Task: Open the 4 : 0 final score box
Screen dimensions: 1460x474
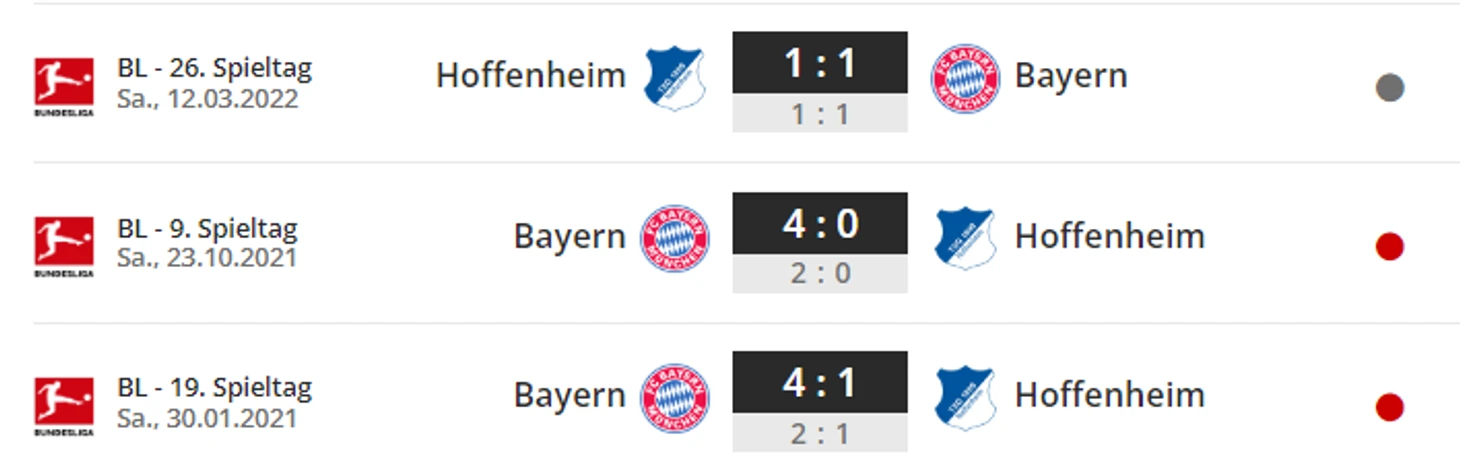Action: tap(820, 223)
